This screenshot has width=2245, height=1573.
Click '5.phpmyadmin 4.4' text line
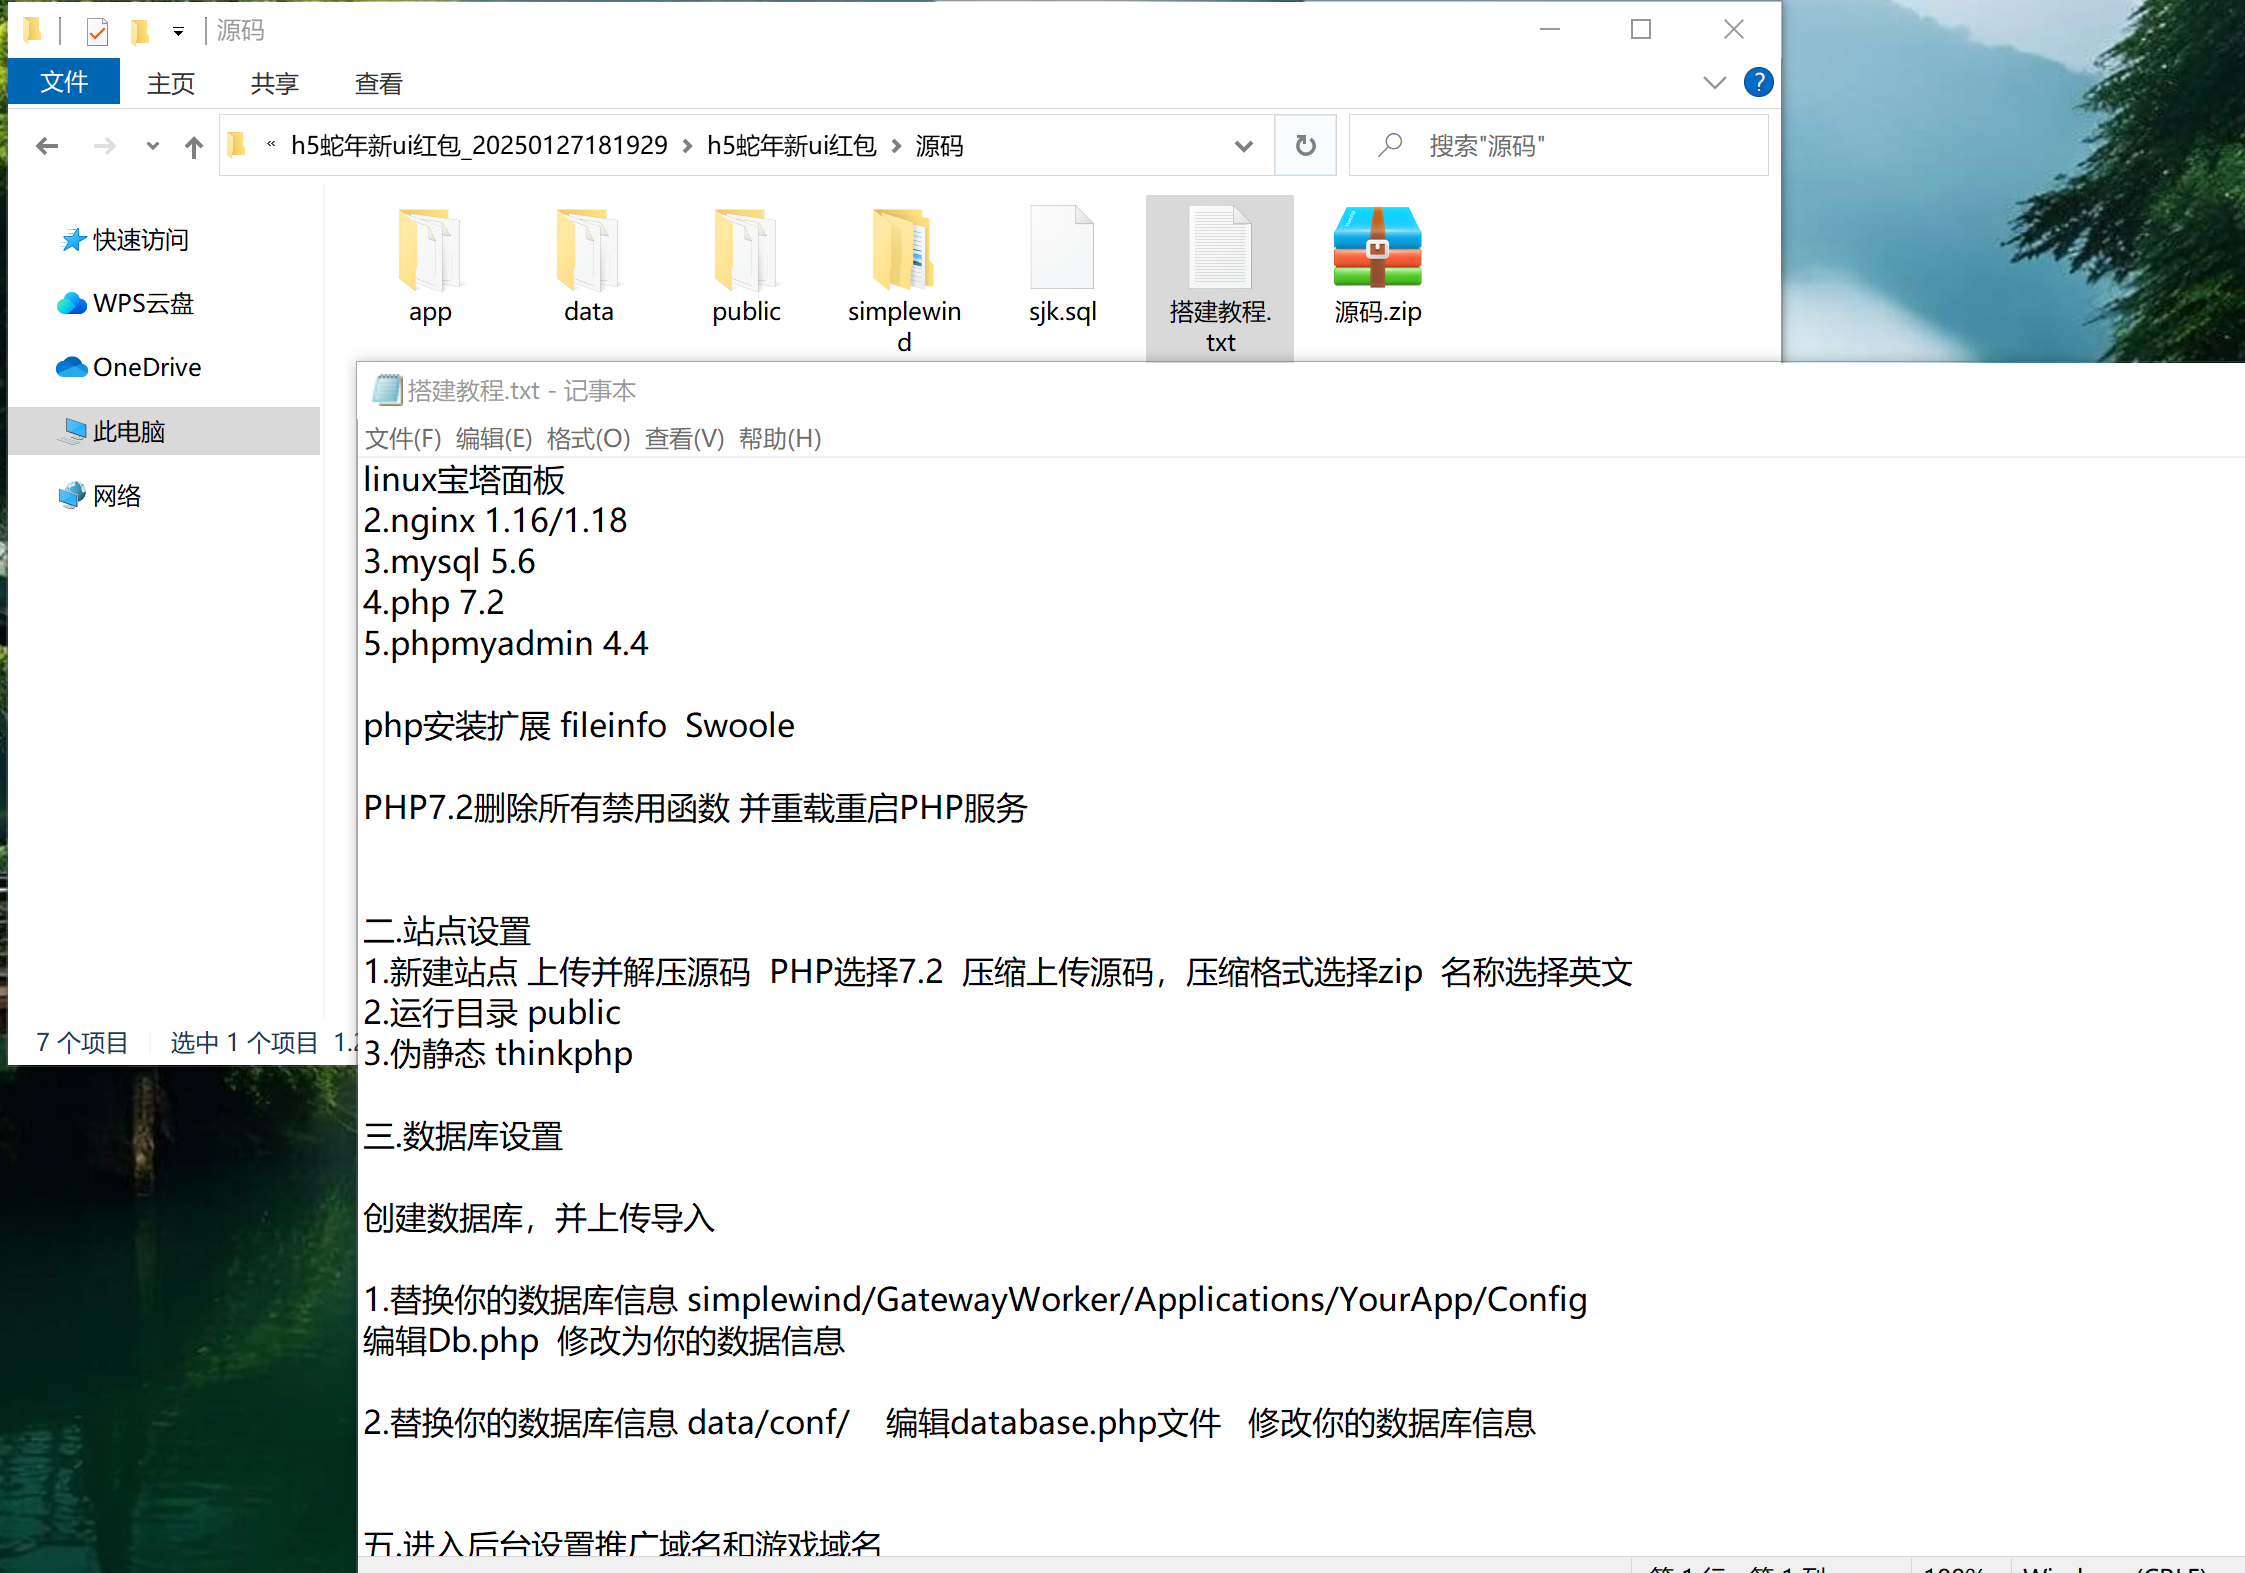(x=505, y=644)
